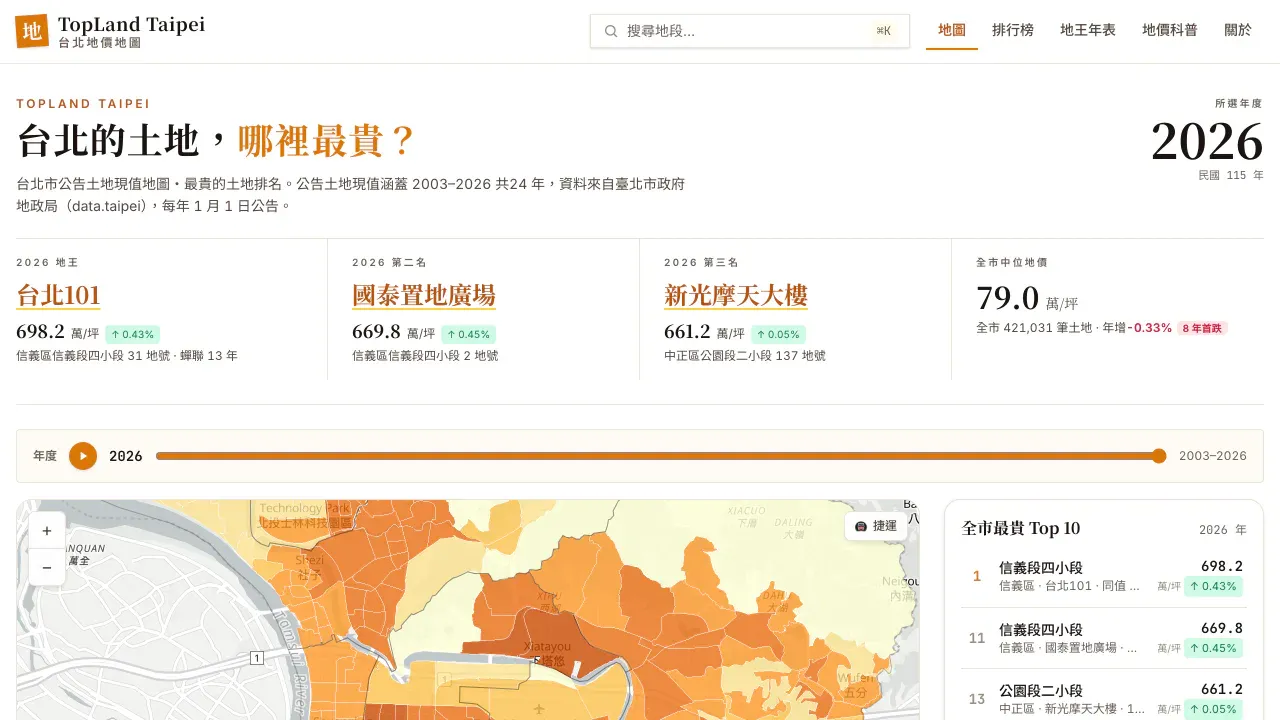Zoom in on the map

pos(47,532)
